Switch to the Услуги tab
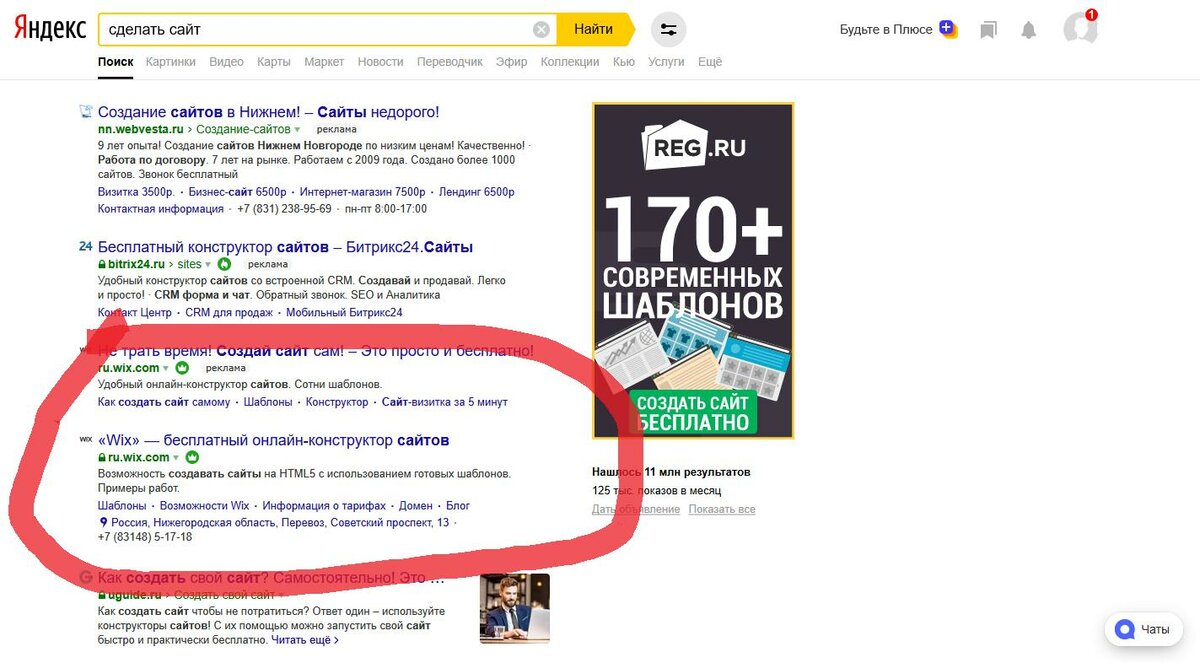The image size is (1200, 663). 666,62
